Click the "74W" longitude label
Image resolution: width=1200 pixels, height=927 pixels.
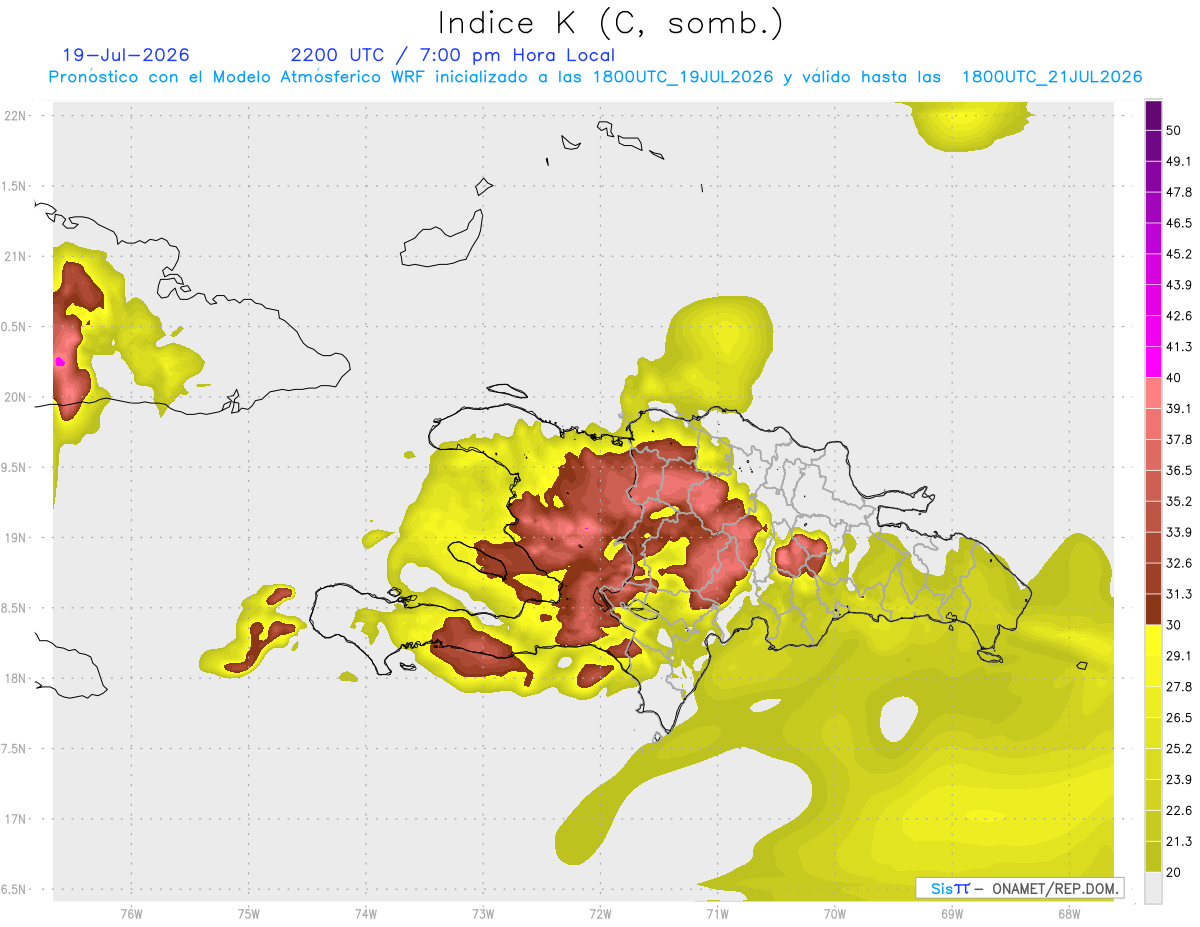(366, 913)
